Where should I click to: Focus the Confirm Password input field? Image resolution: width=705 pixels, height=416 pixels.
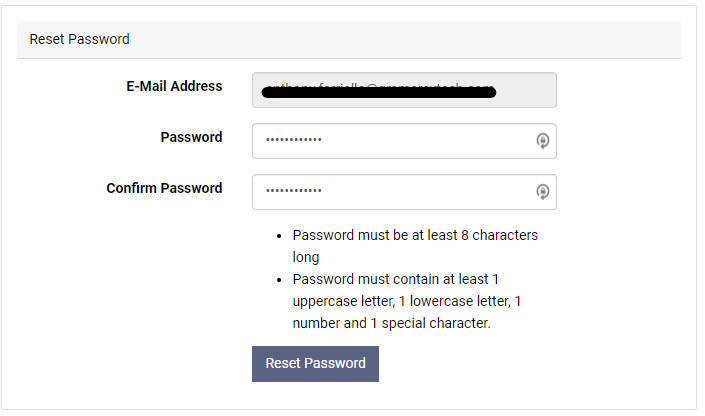tap(404, 192)
